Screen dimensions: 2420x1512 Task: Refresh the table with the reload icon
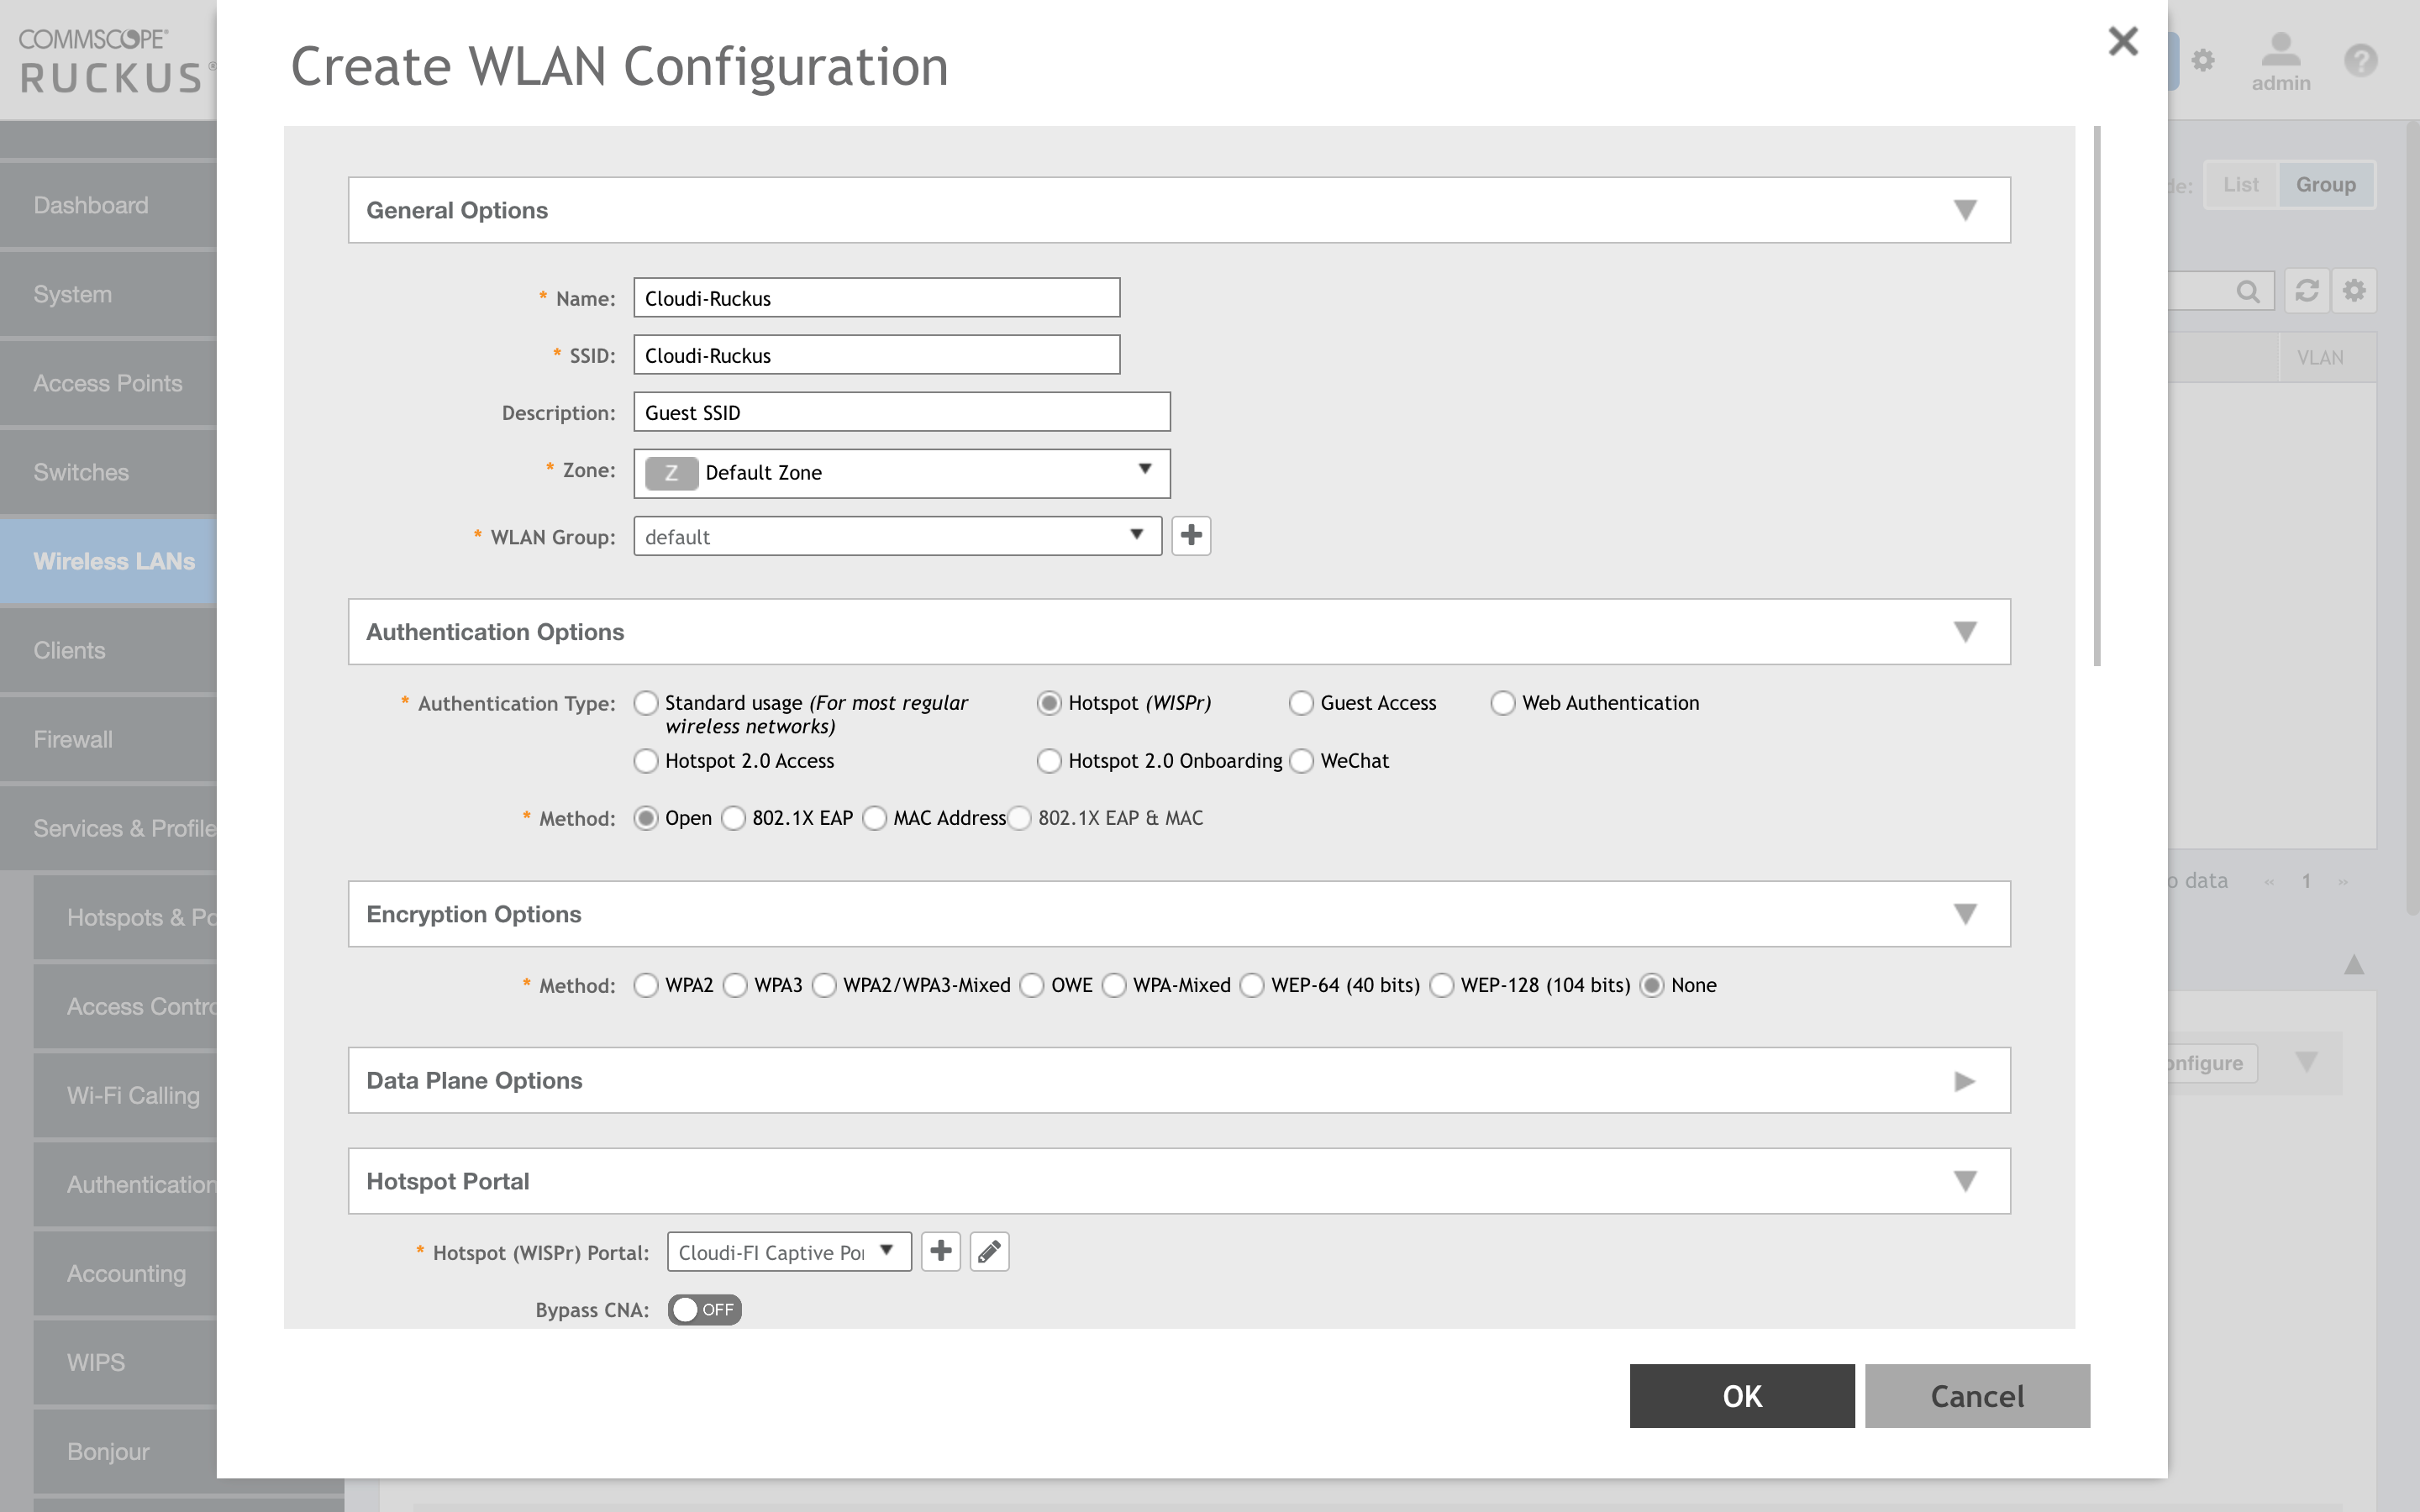2306,291
